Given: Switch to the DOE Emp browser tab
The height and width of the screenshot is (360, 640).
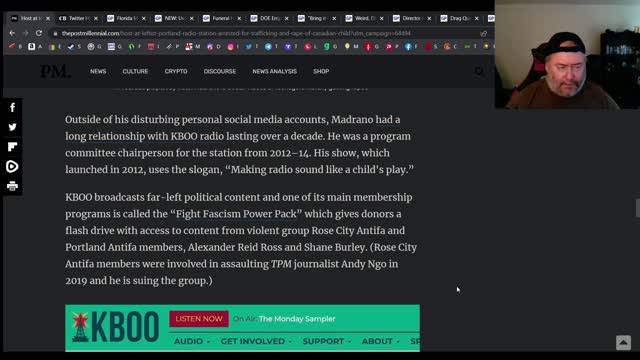Looking at the screenshot, I should click(x=269, y=18).
